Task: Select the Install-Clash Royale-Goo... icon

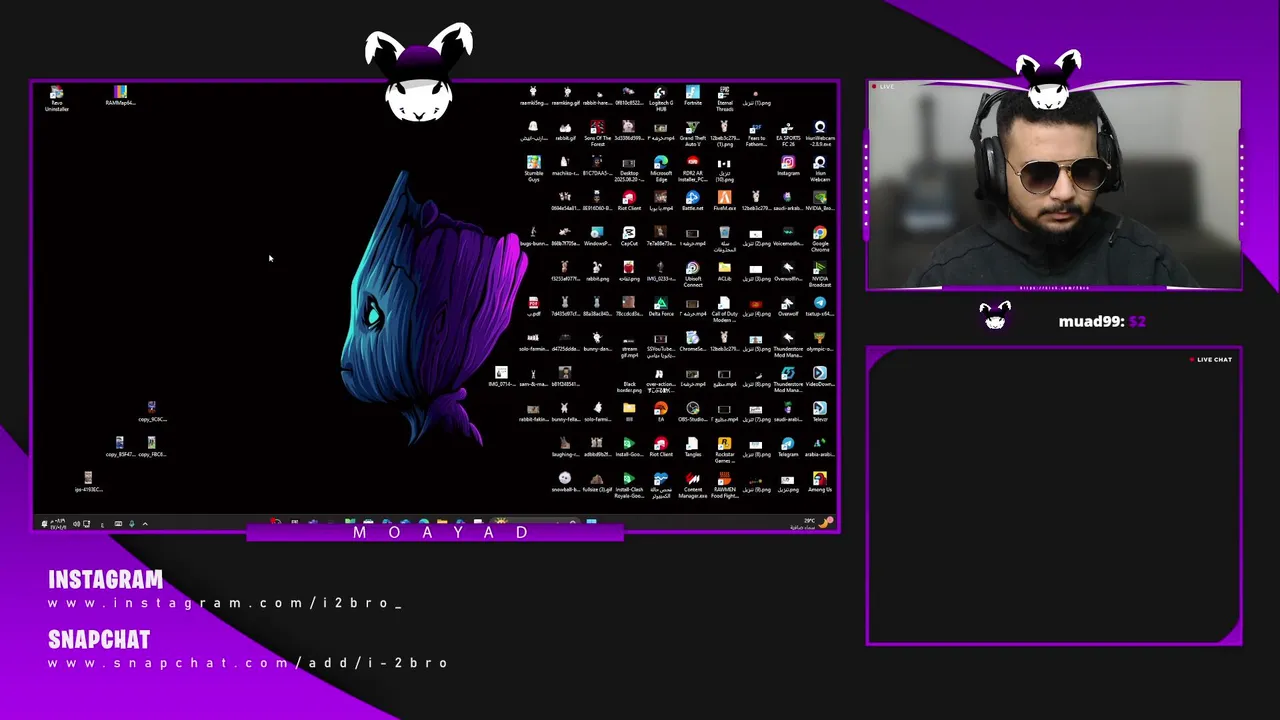Action: point(629,484)
